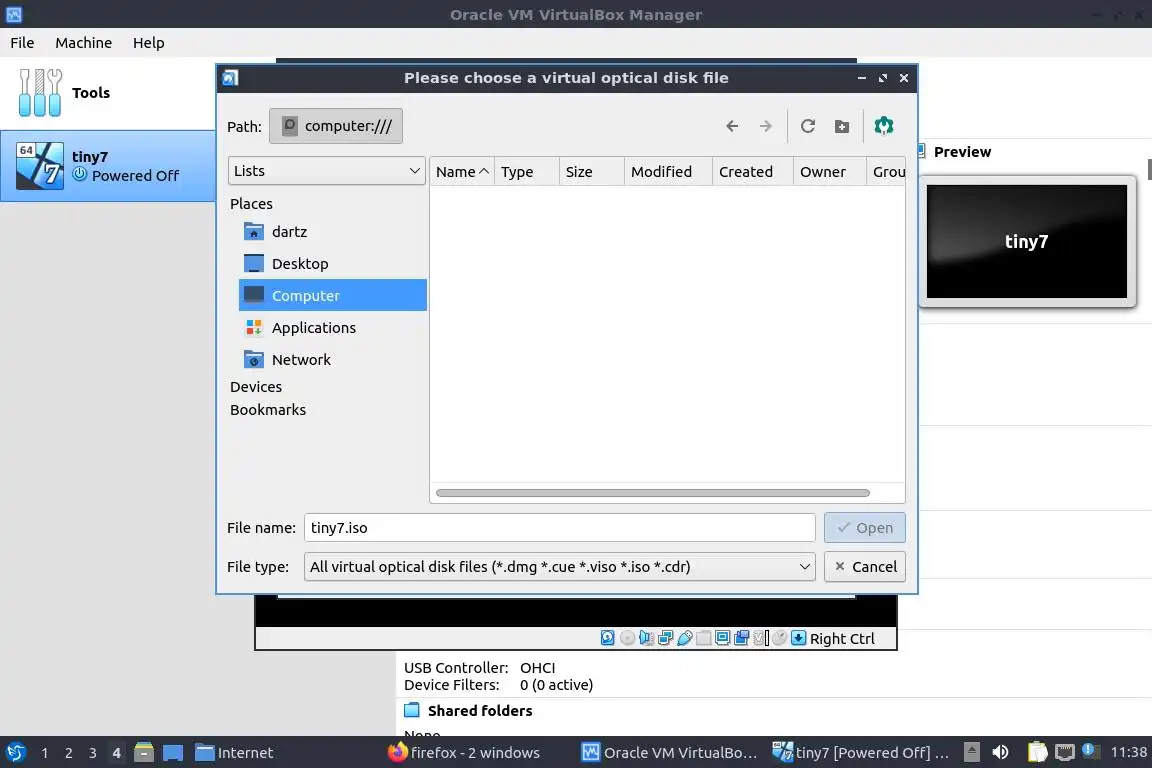Click the horizontal scrollbar of file list
Screen dimensions: 1152x768
[652, 493]
